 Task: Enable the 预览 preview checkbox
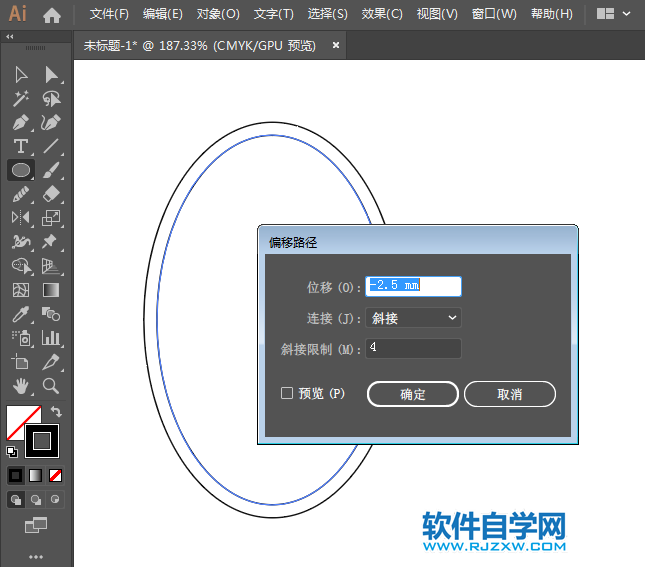coord(287,393)
